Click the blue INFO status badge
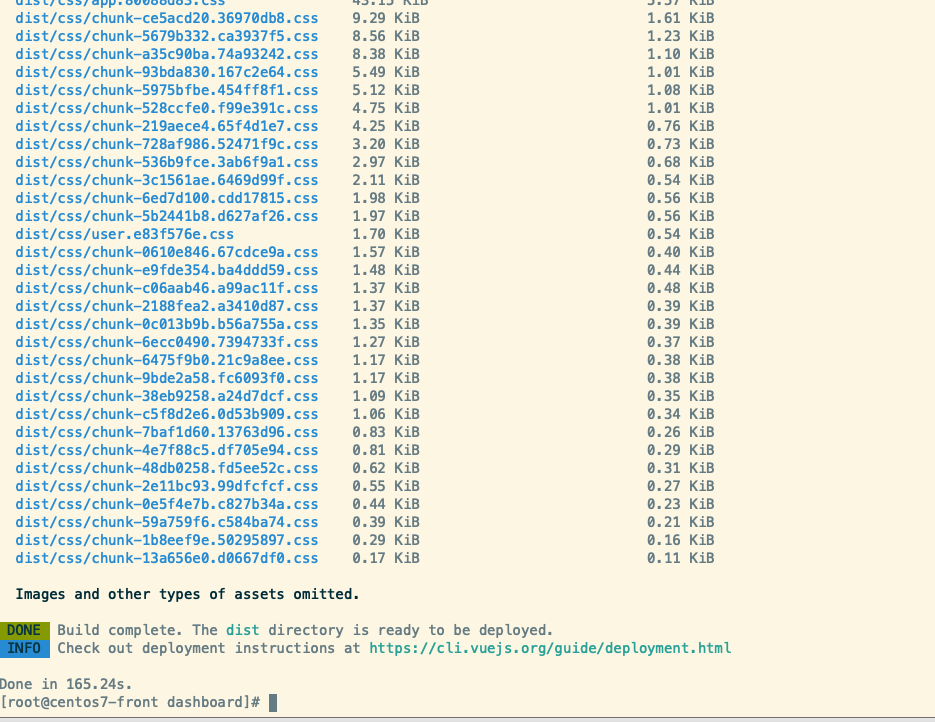Image resolution: width=935 pixels, height=722 pixels. [x=24, y=648]
